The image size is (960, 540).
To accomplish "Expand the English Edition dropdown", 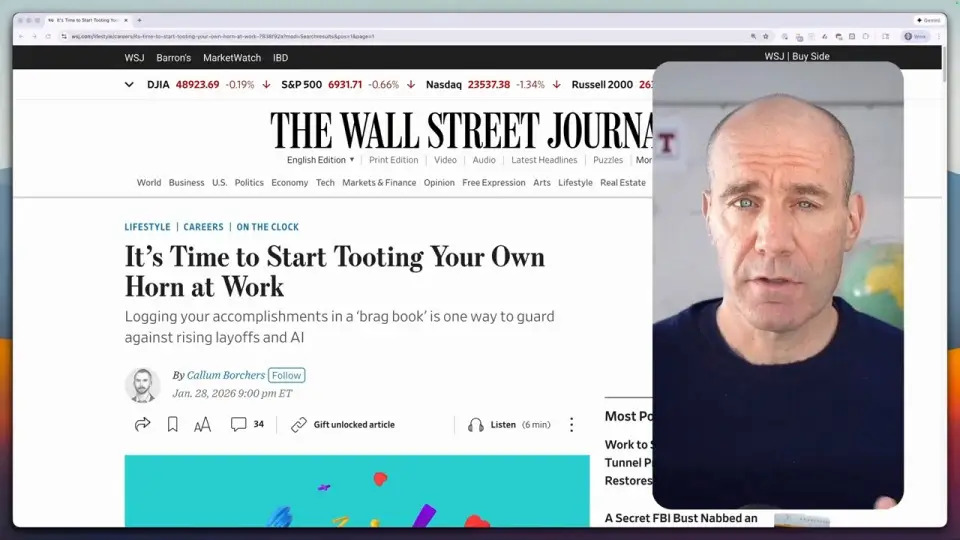I will [x=320, y=160].
